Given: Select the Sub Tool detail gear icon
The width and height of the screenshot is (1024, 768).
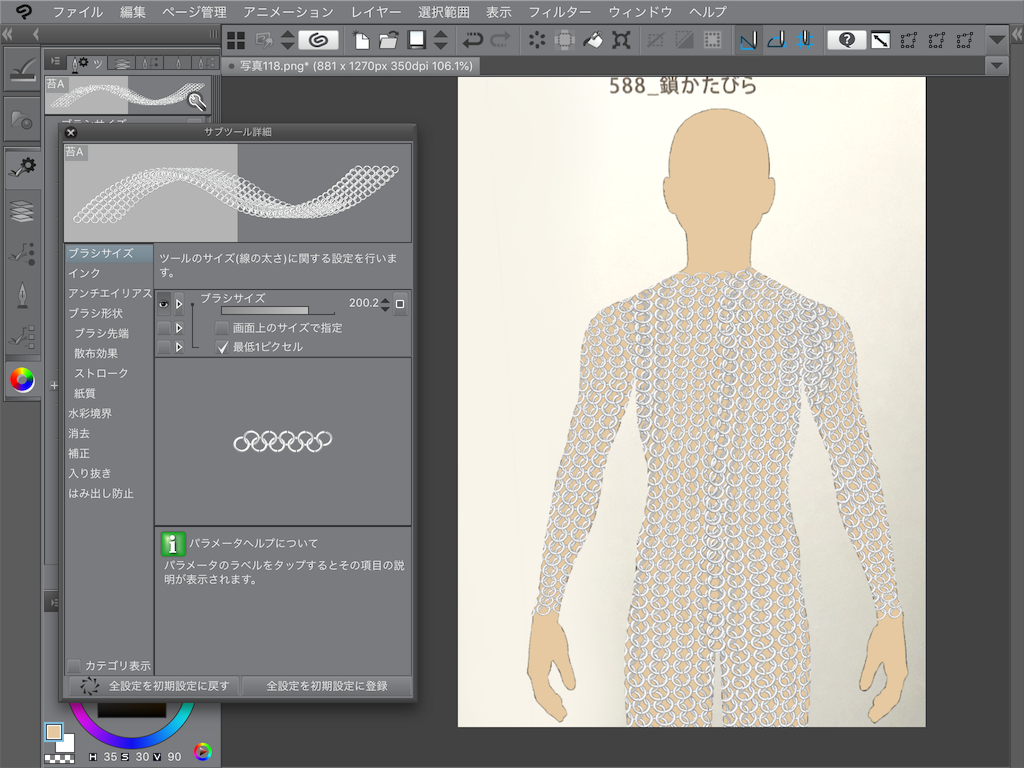Looking at the screenshot, I should click(x=22, y=168).
